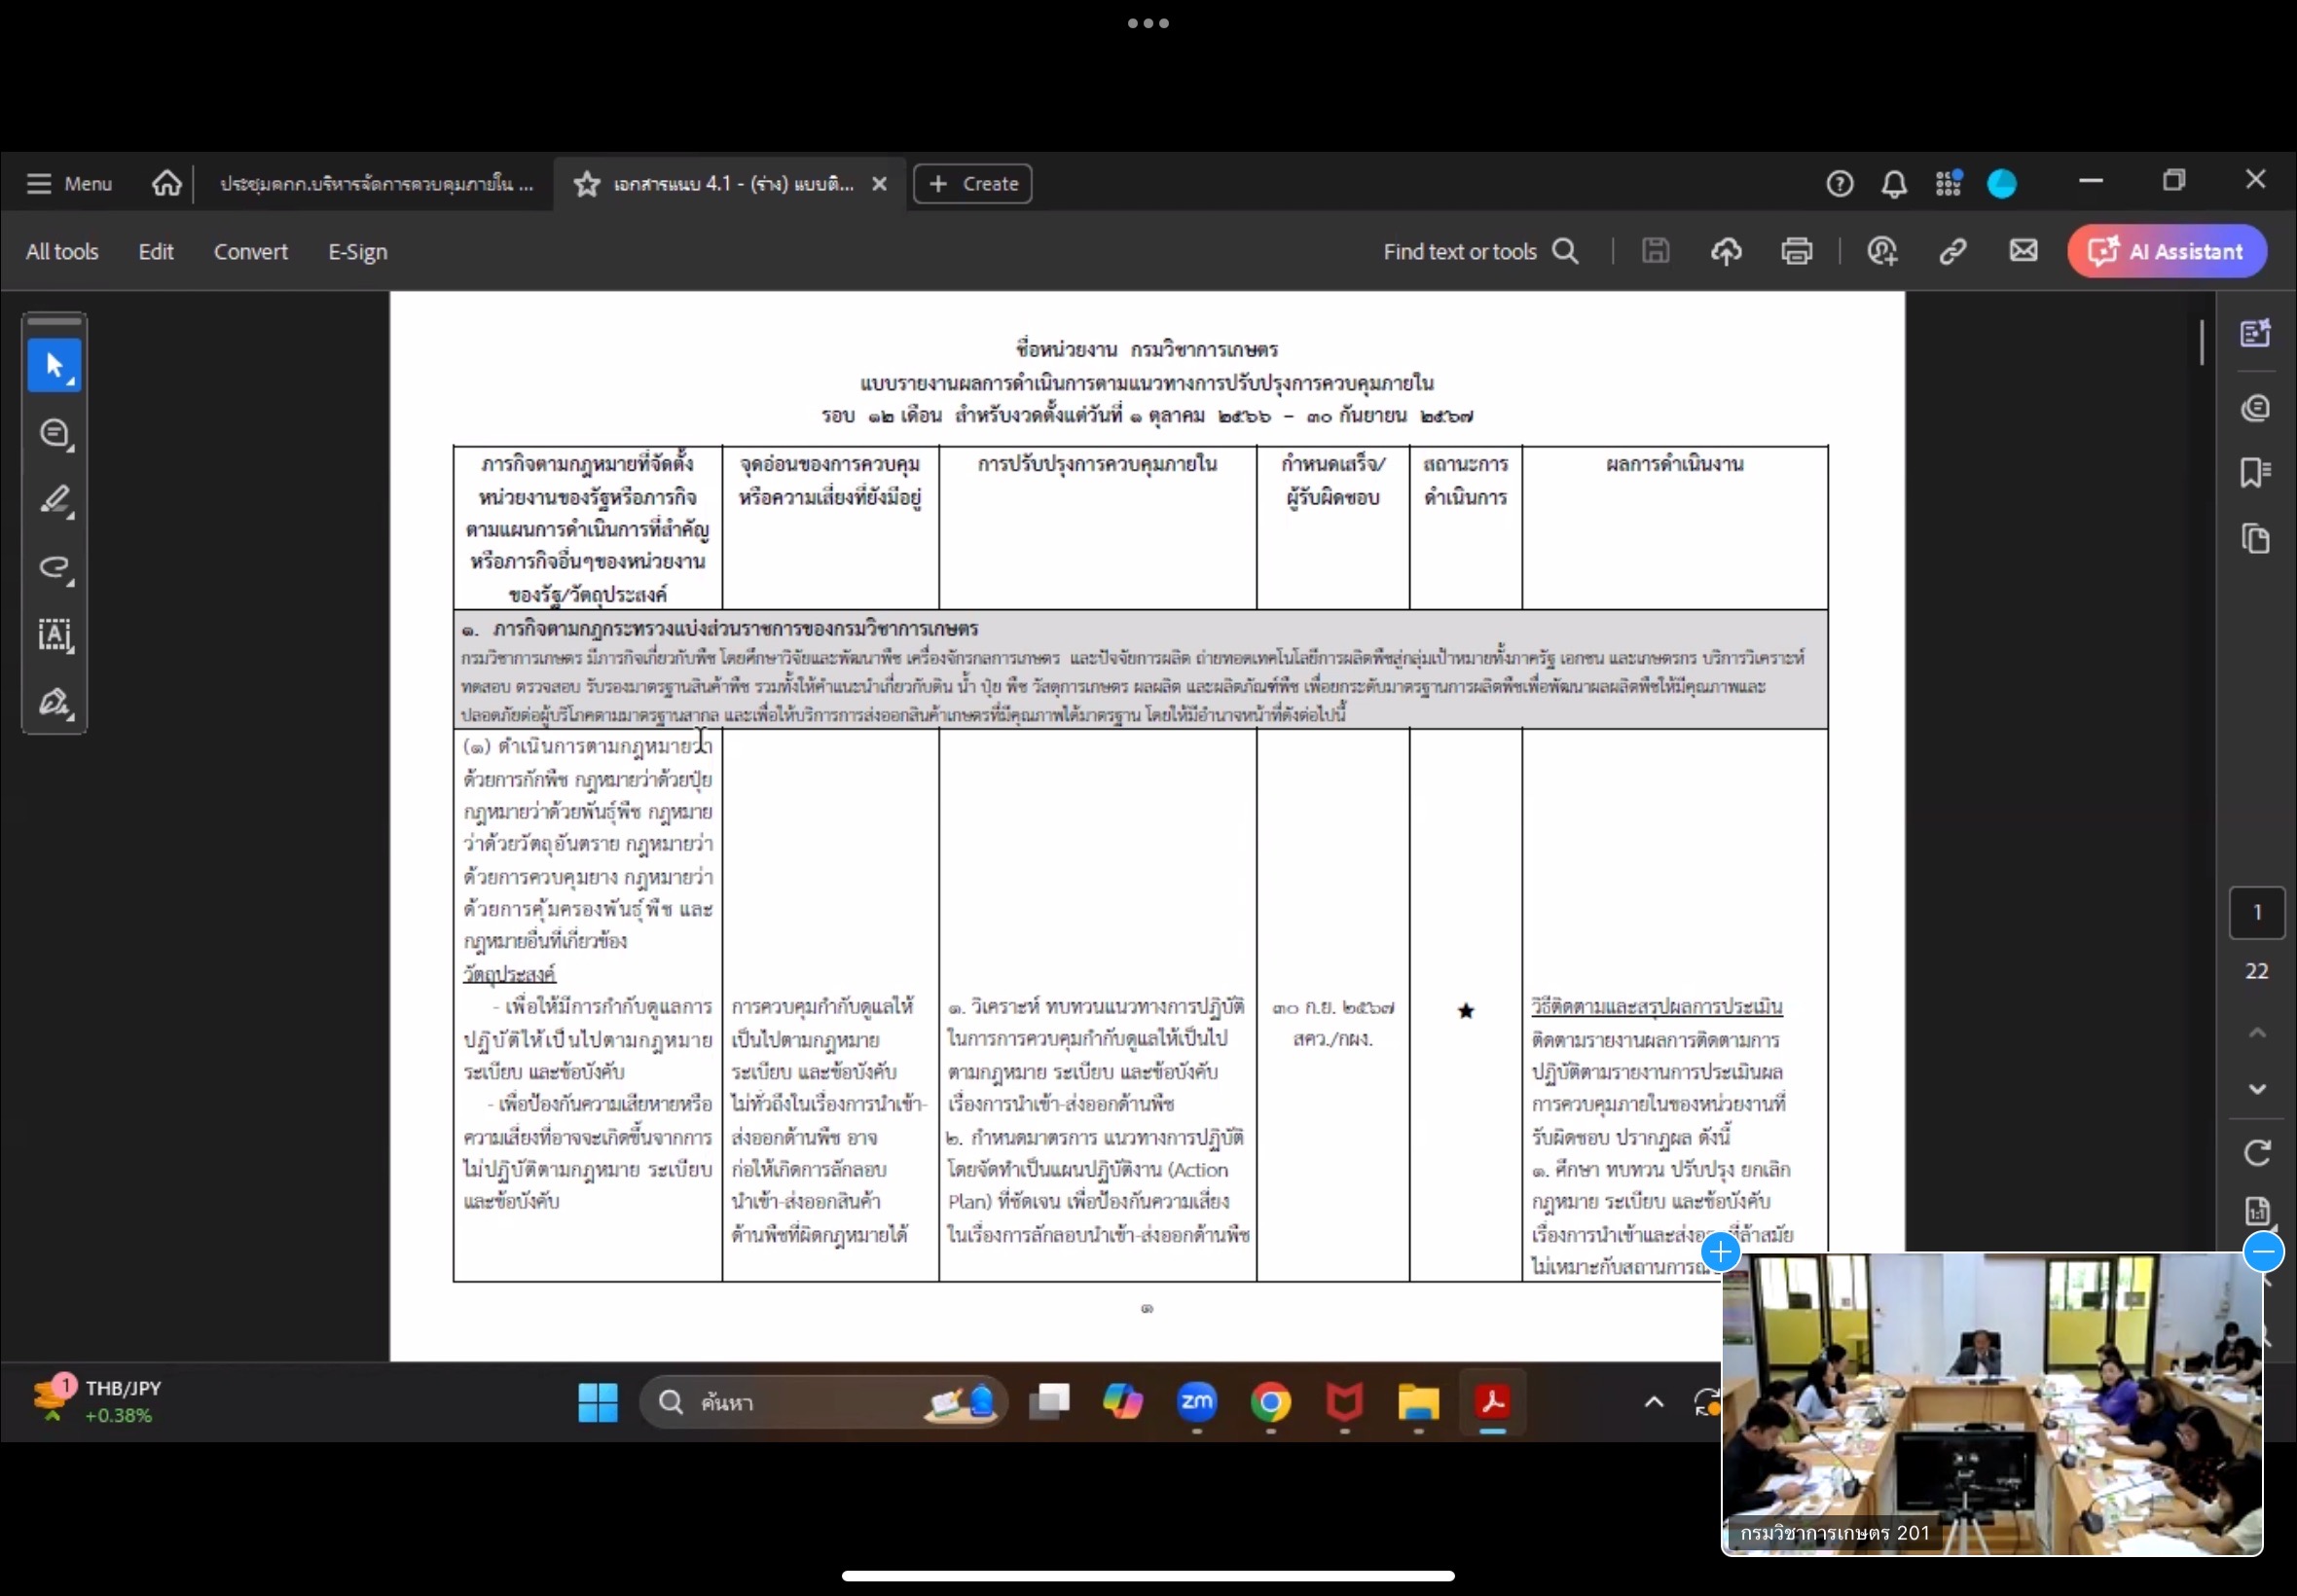Switch to the first document tab

click(376, 184)
